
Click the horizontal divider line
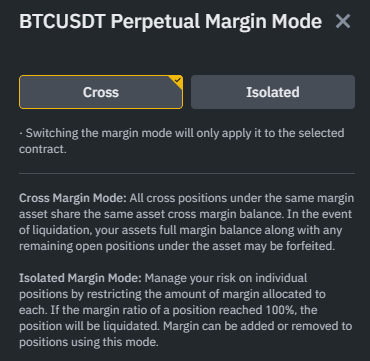point(187,173)
